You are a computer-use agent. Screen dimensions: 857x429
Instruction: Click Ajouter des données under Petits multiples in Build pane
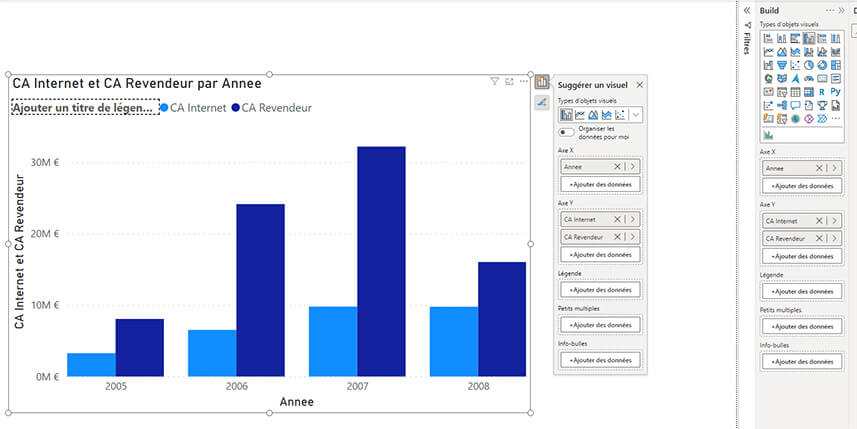[802, 326]
